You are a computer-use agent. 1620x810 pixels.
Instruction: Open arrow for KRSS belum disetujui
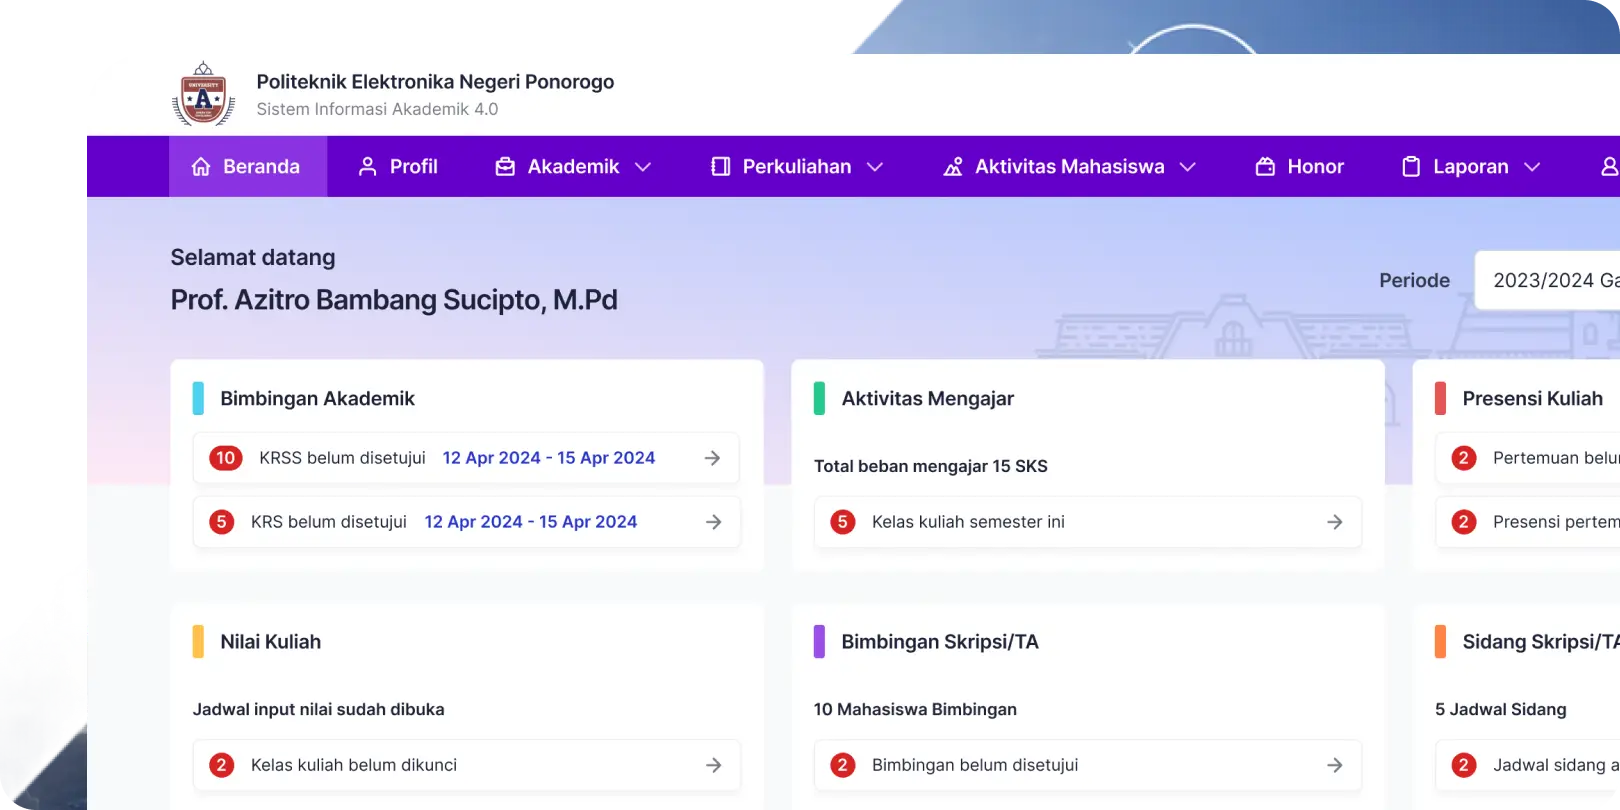point(713,458)
